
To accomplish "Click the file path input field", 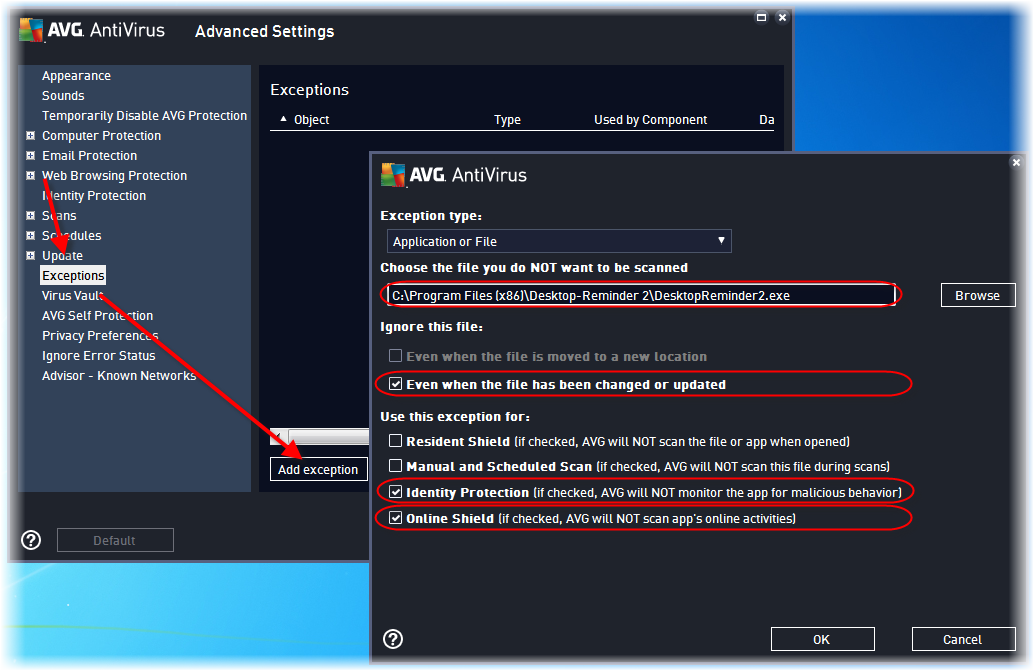I will coord(640,295).
